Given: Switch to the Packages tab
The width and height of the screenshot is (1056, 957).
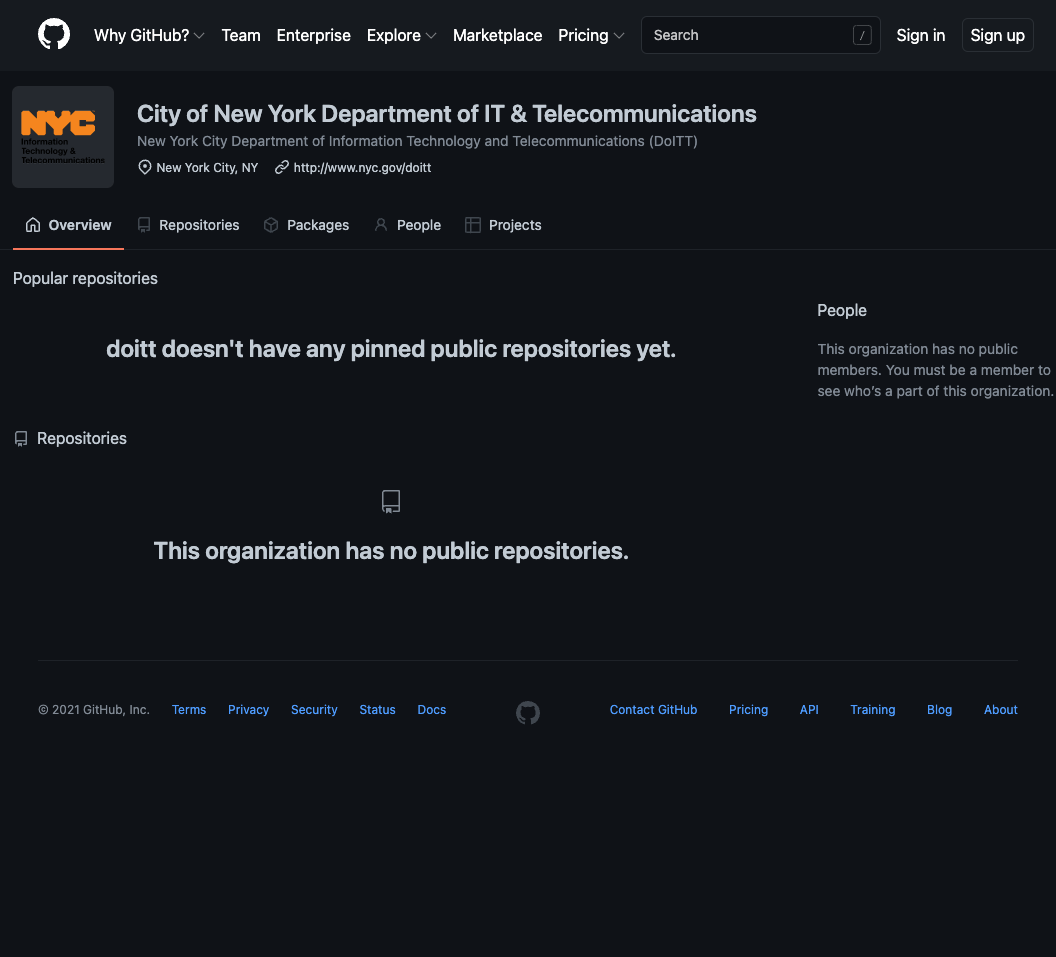Looking at the screenshot, I should (306, 225).
